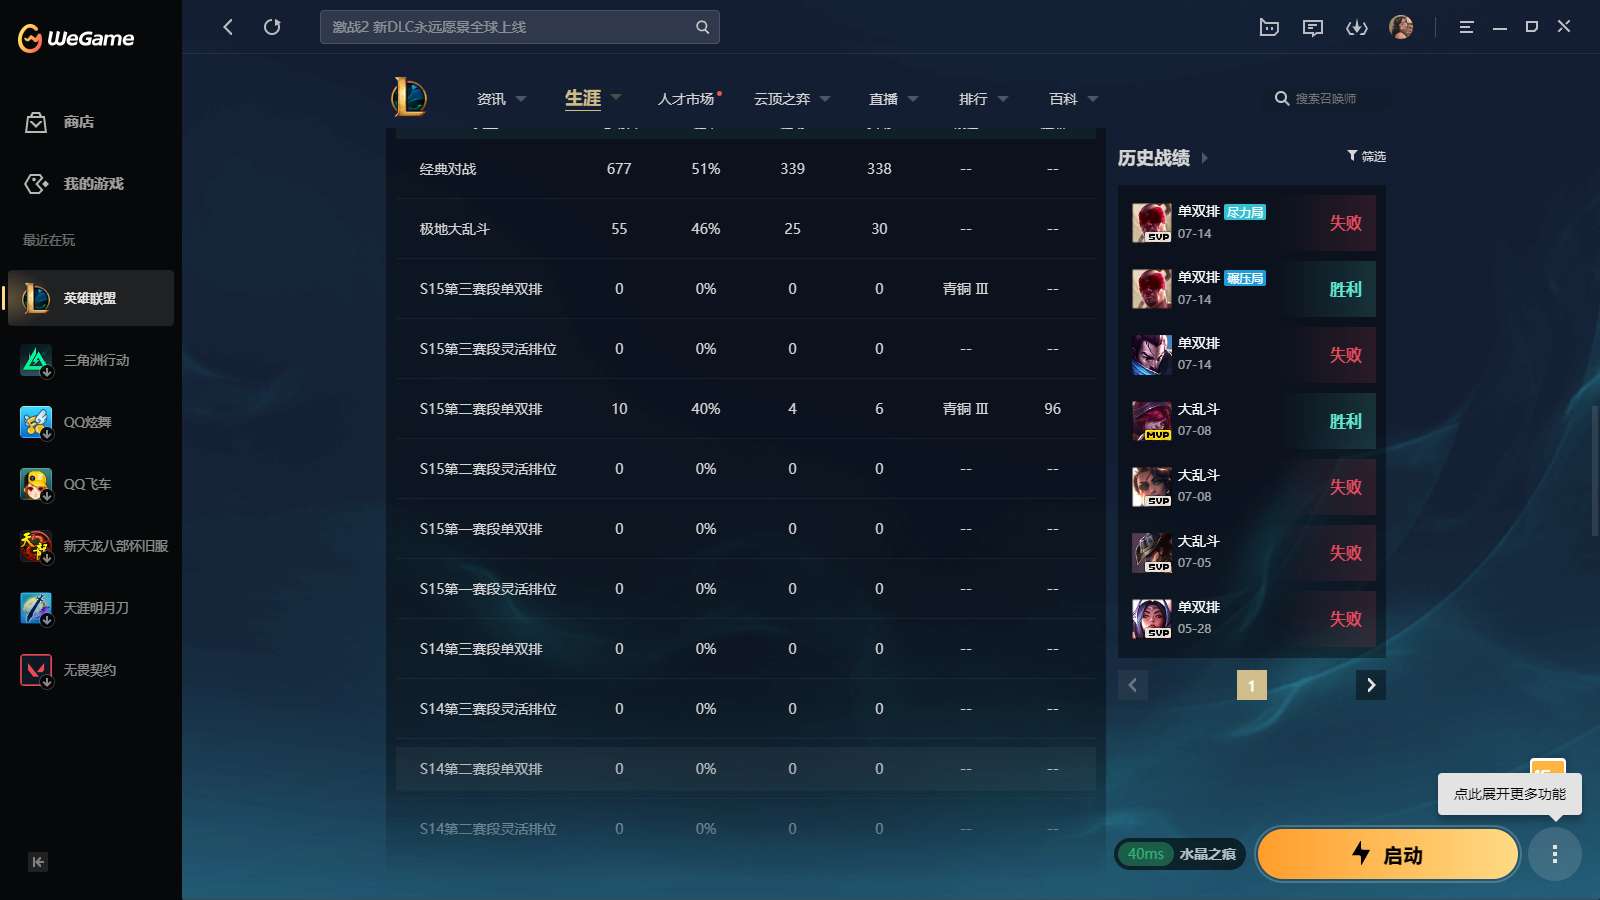This screenshot has width=1600, height=900.
Task: Click the League of Legends logo icon
Action: pos(409,98)
